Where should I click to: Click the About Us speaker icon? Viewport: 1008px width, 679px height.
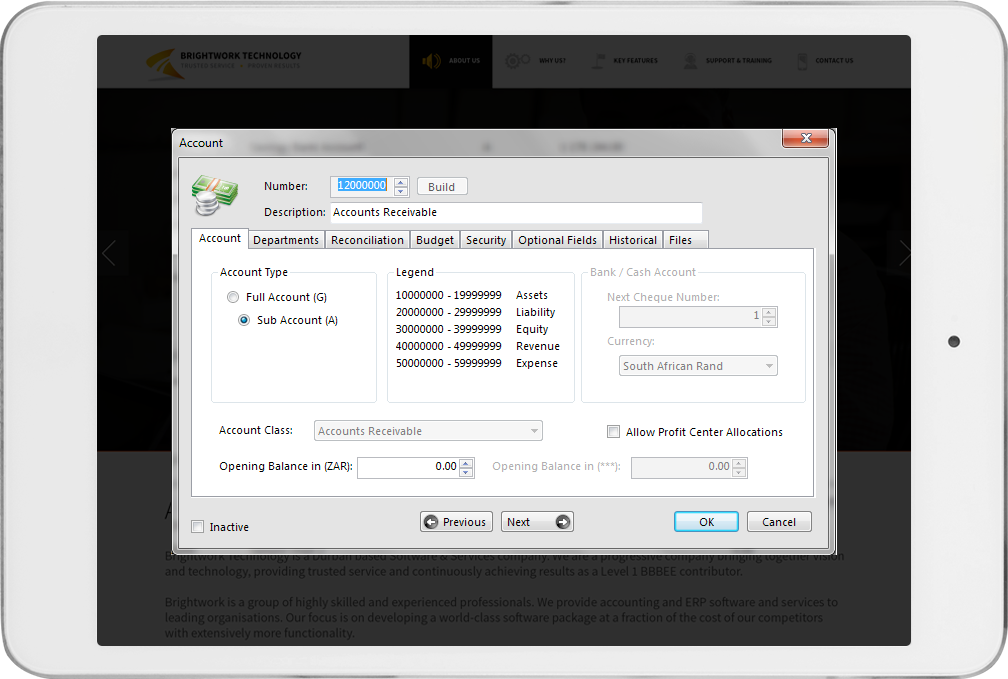(x=432, y=61)
